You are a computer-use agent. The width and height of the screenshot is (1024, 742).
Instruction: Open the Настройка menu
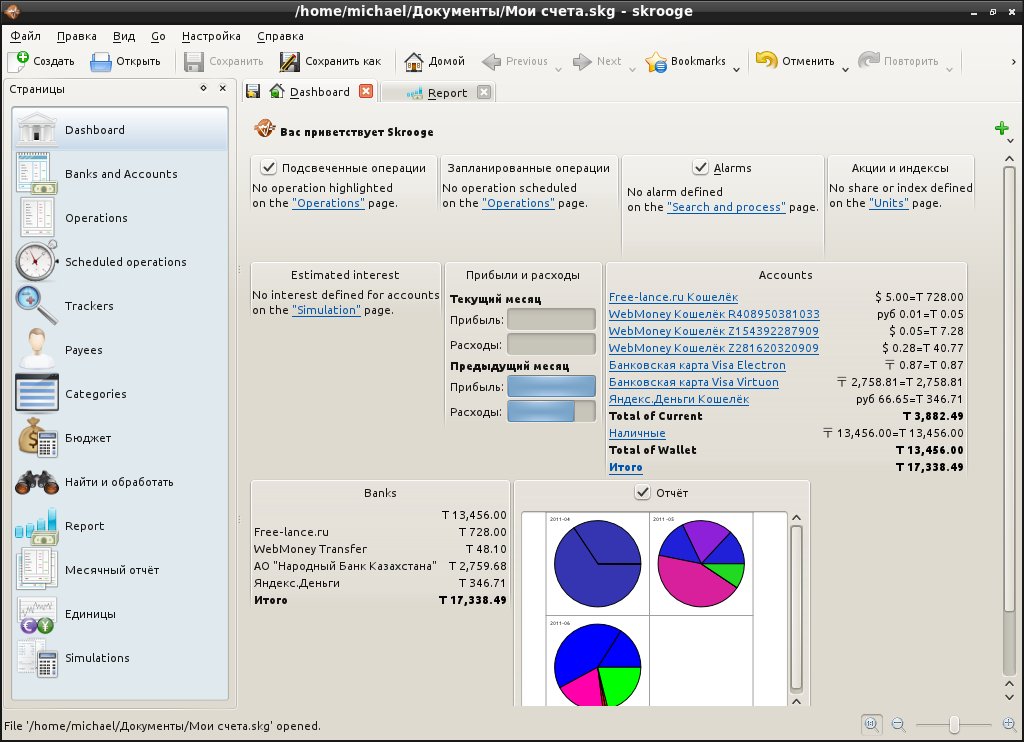(x=211, y=36)
